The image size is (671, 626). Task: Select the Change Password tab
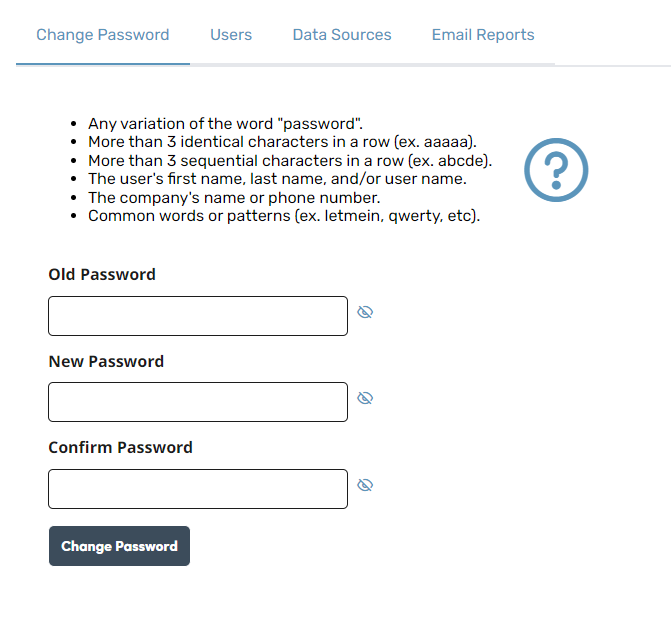[x=103, y=35]
